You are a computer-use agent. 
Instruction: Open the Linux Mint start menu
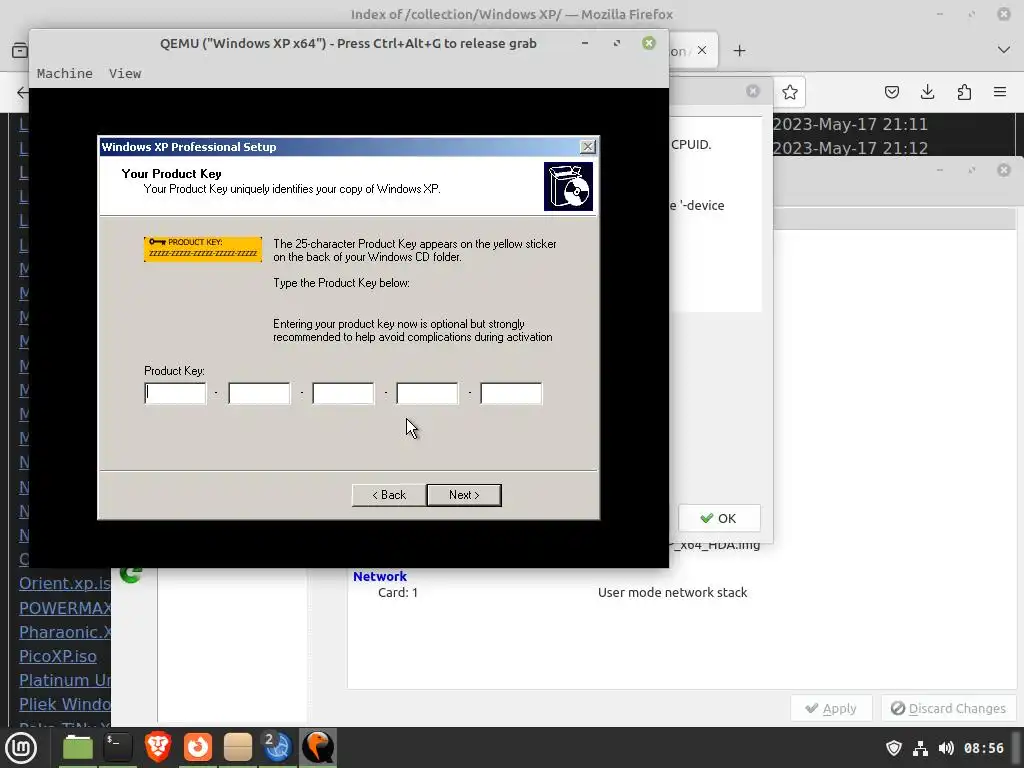coord(21,748)
